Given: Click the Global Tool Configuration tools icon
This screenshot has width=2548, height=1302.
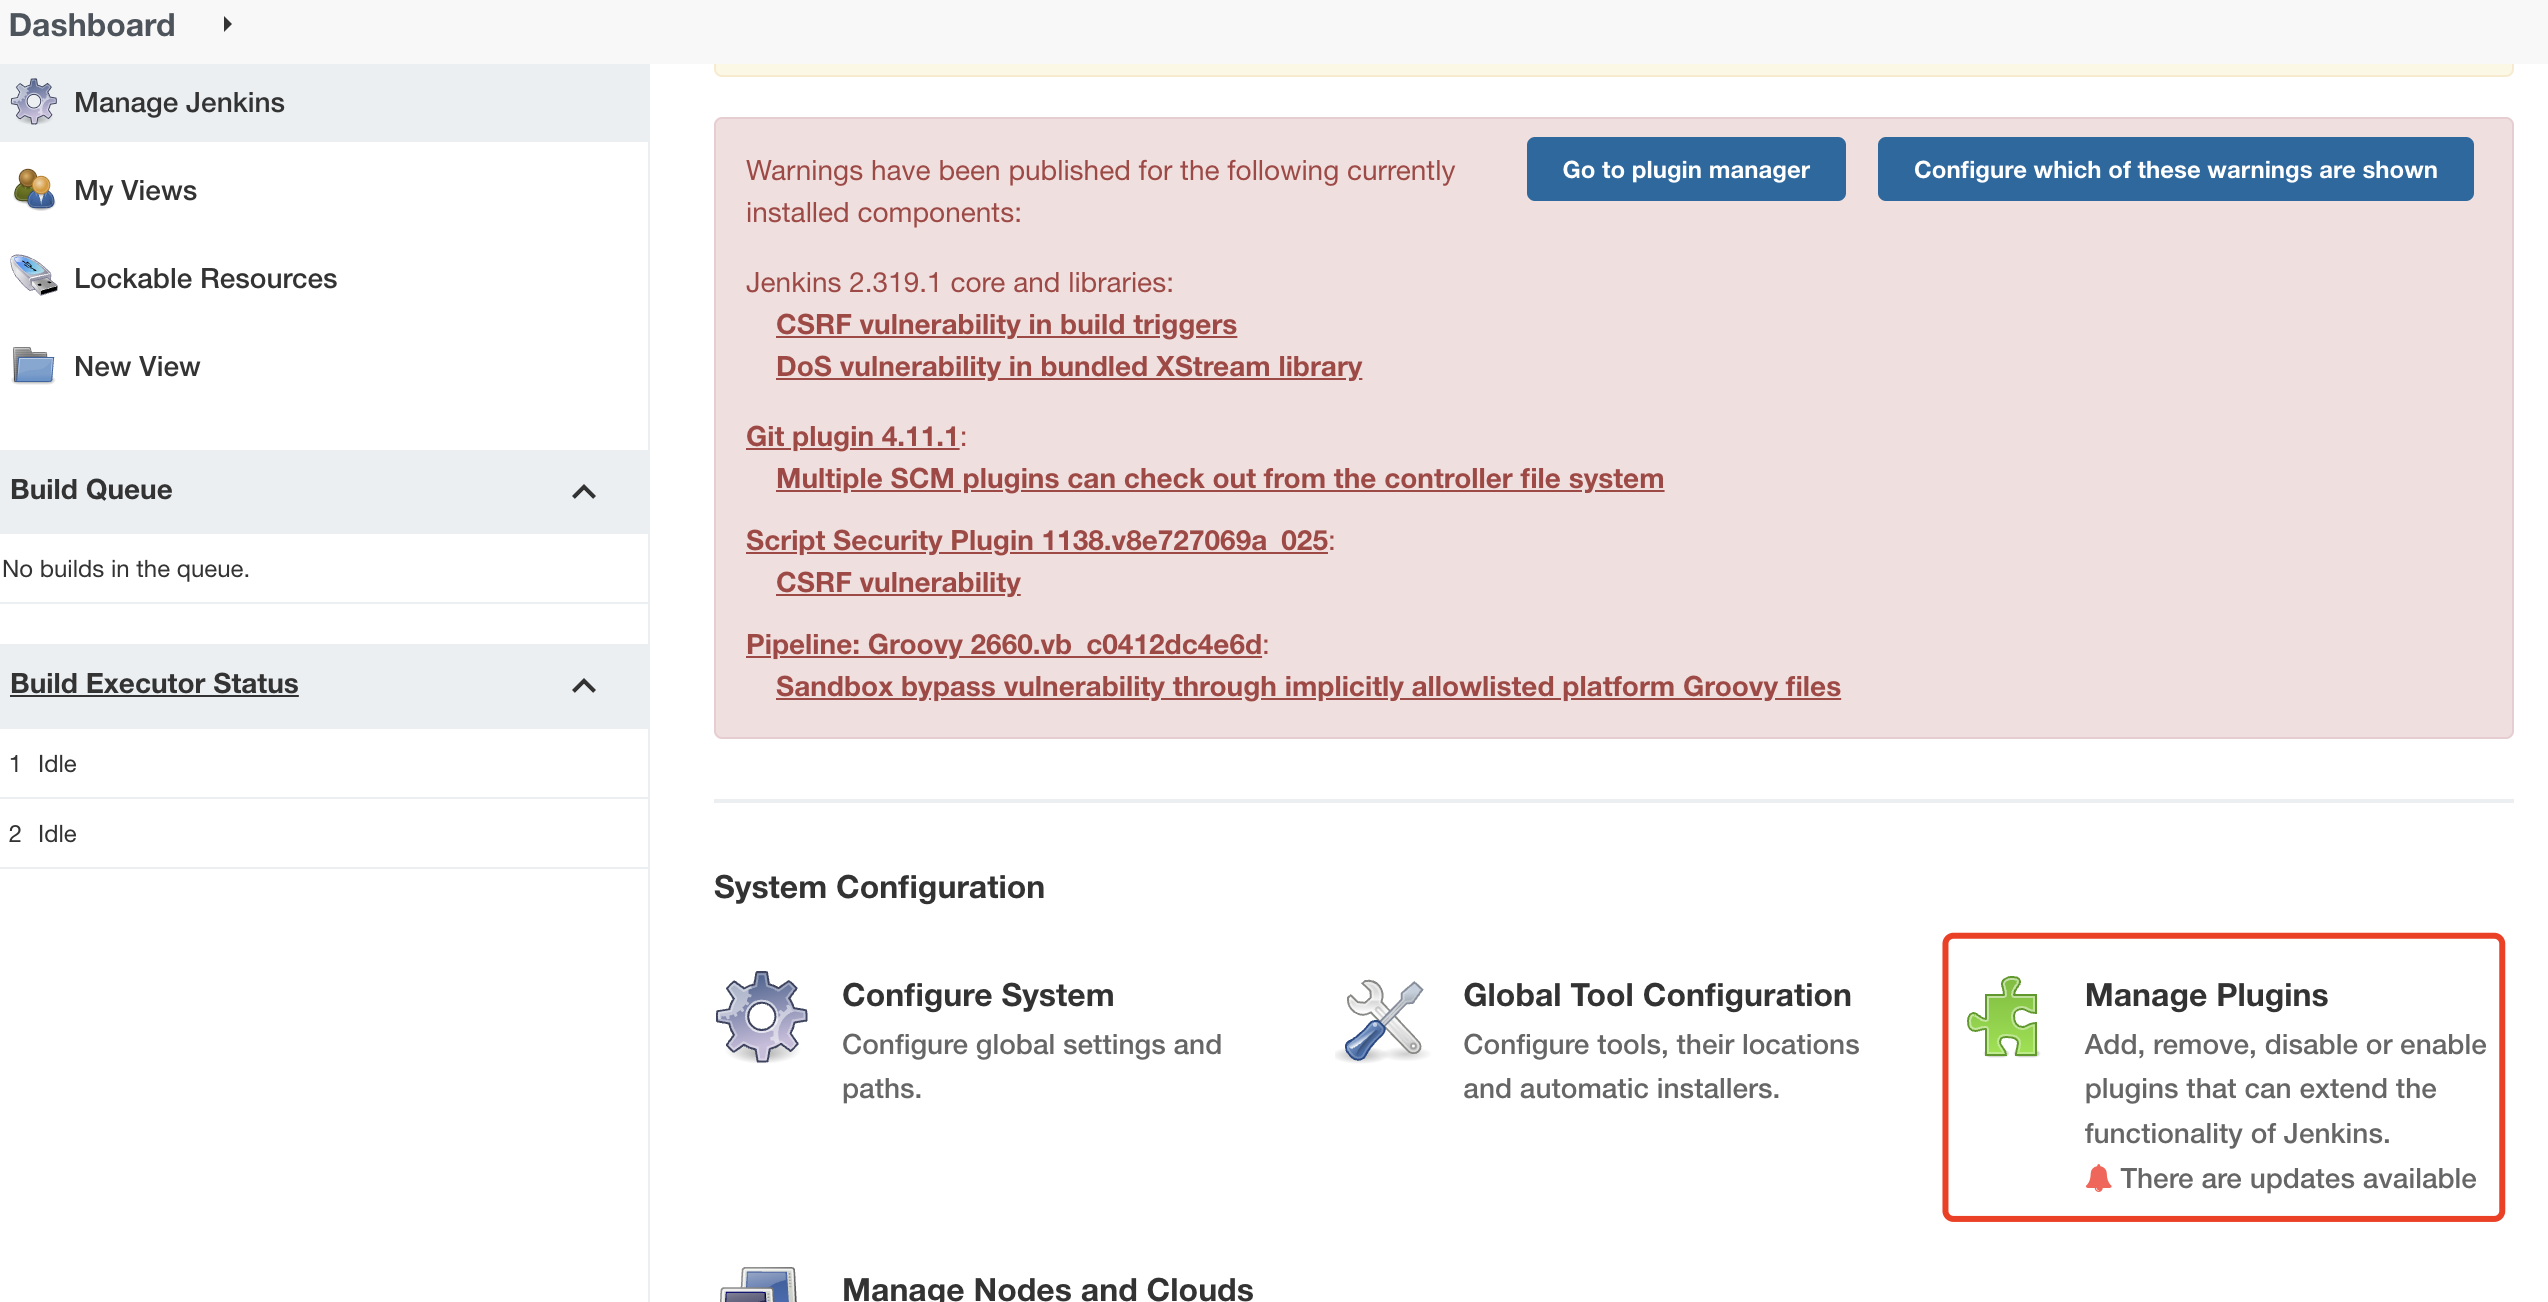Looking at the screenshot, I should [1383, 1019].
